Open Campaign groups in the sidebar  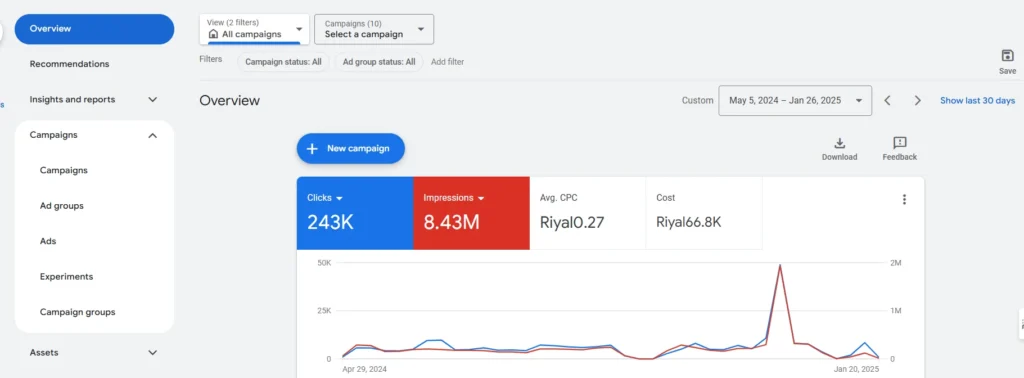pos(77,312)
